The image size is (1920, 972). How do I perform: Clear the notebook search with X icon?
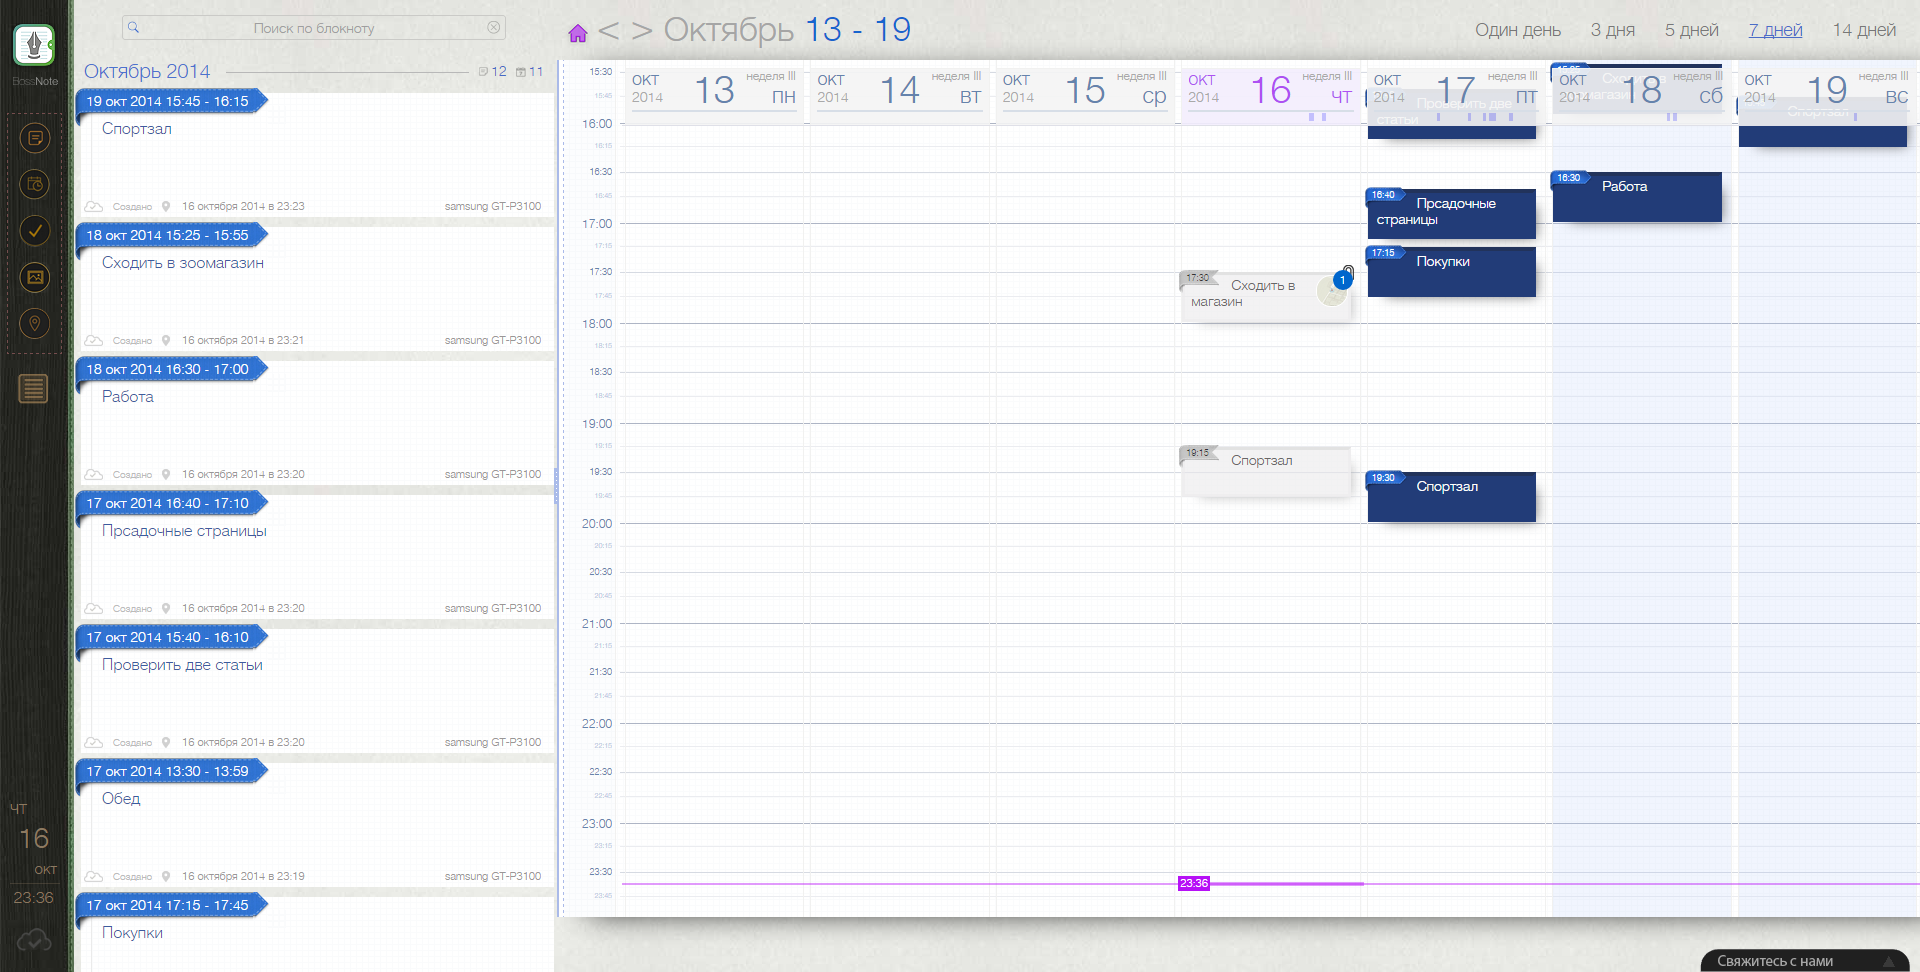[x=494, y=28]
